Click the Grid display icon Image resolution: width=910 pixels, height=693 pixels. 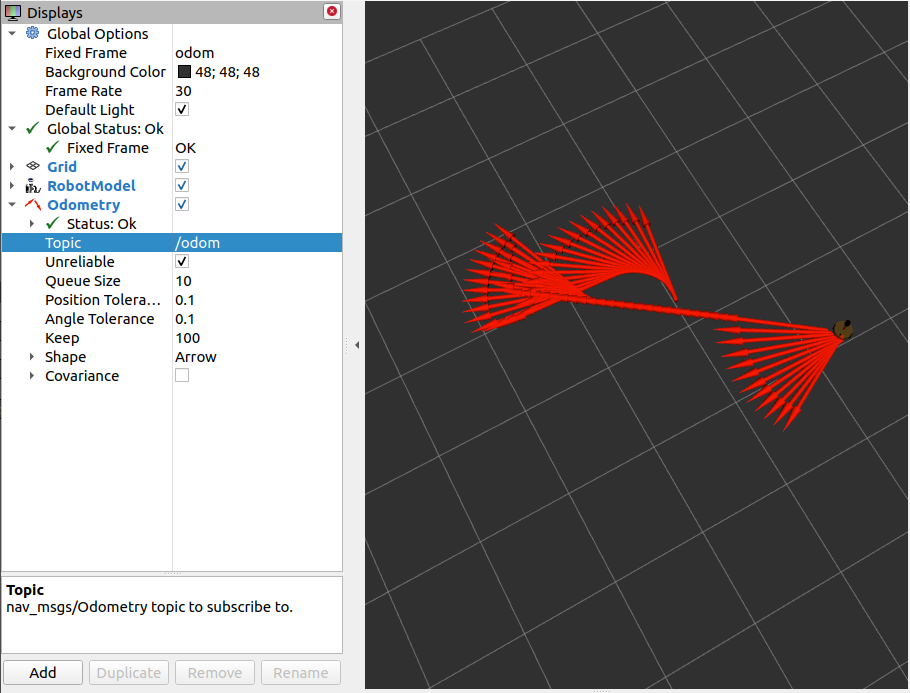(32, 167)
